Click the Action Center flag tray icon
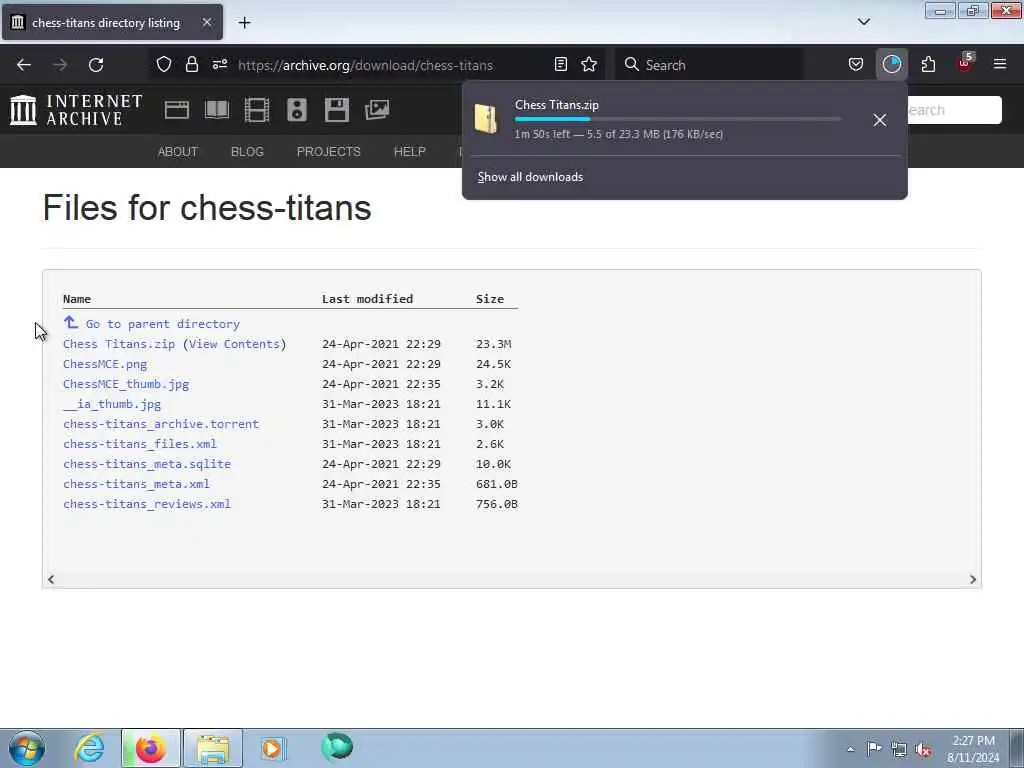Viewport: 1024px width, 768px height. 874,749
